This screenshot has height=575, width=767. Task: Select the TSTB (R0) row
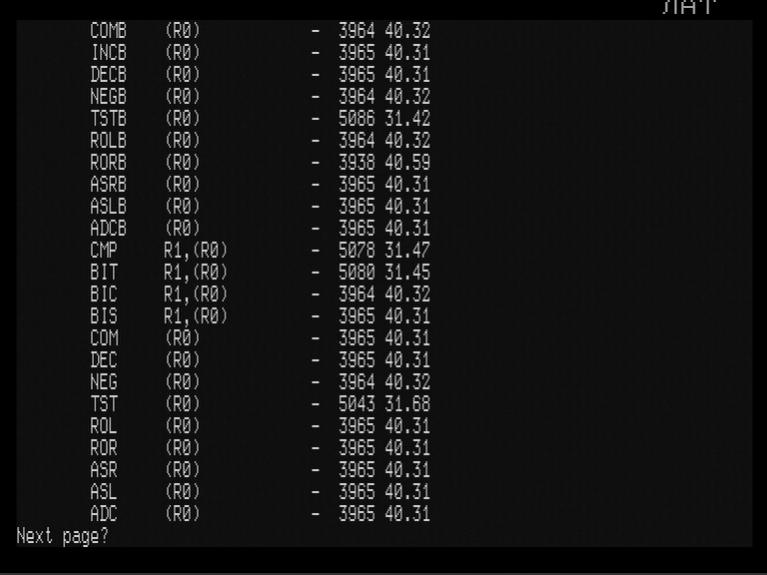tap(260, 118)
